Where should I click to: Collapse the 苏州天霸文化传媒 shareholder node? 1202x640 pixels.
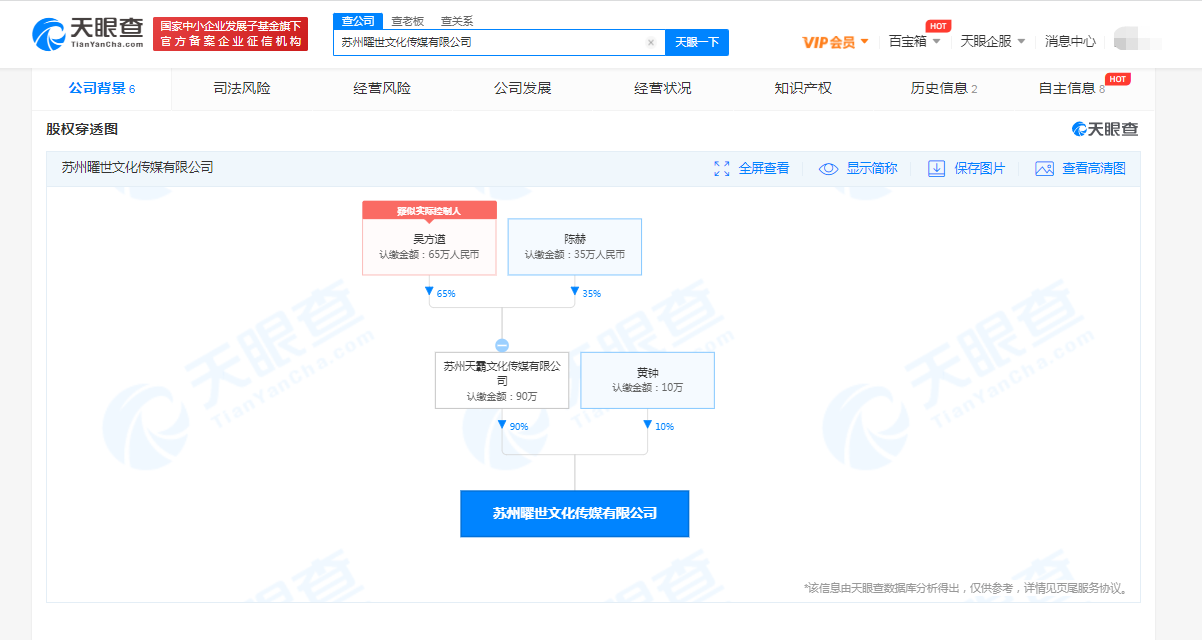pyautogui.click(x=502, y=345)
